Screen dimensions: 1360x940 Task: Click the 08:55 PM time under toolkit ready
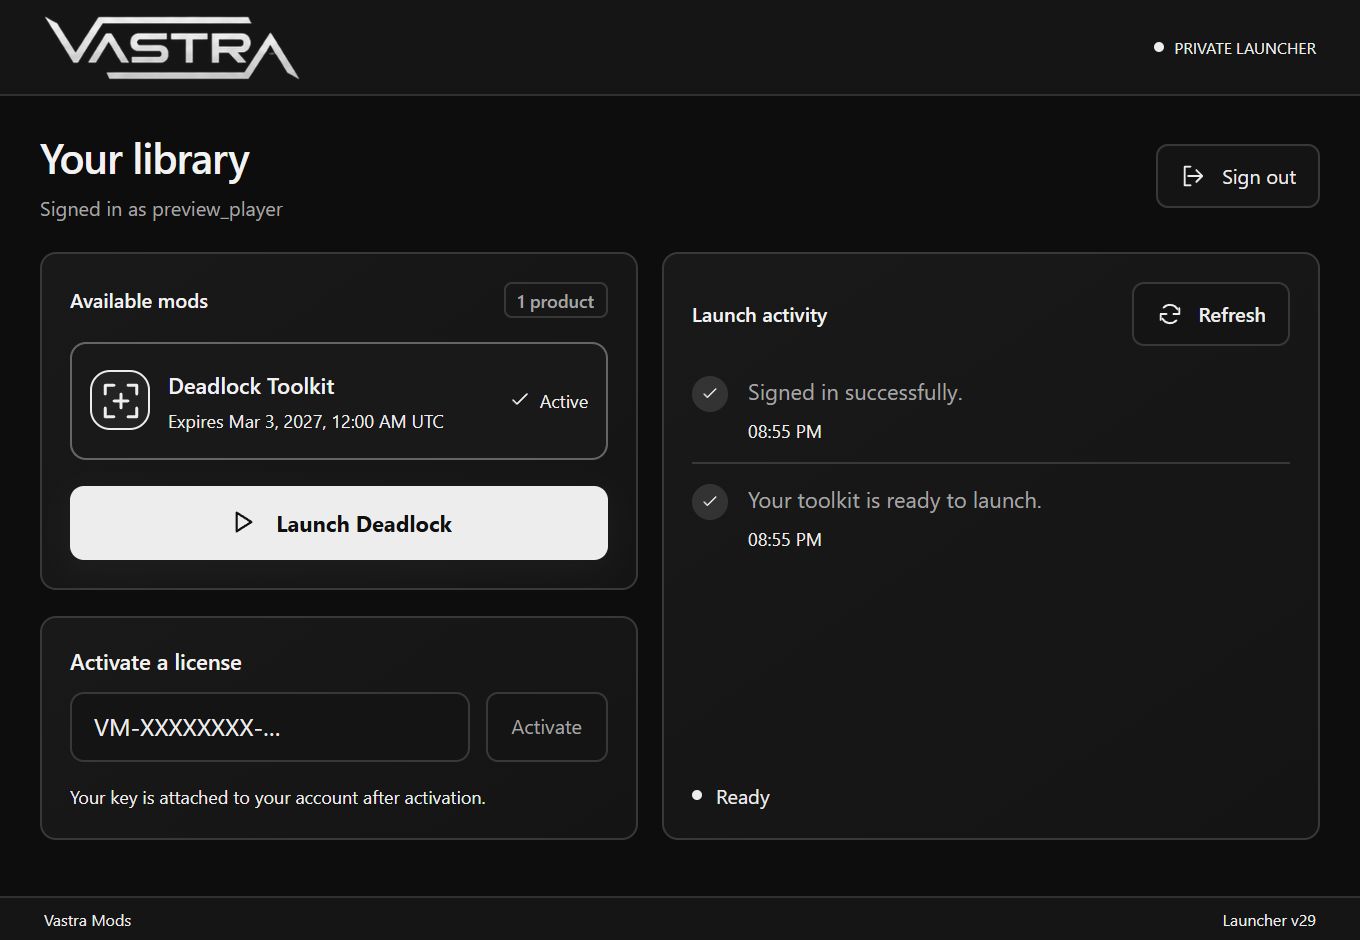pyautogui.click(x=785, y=540)
